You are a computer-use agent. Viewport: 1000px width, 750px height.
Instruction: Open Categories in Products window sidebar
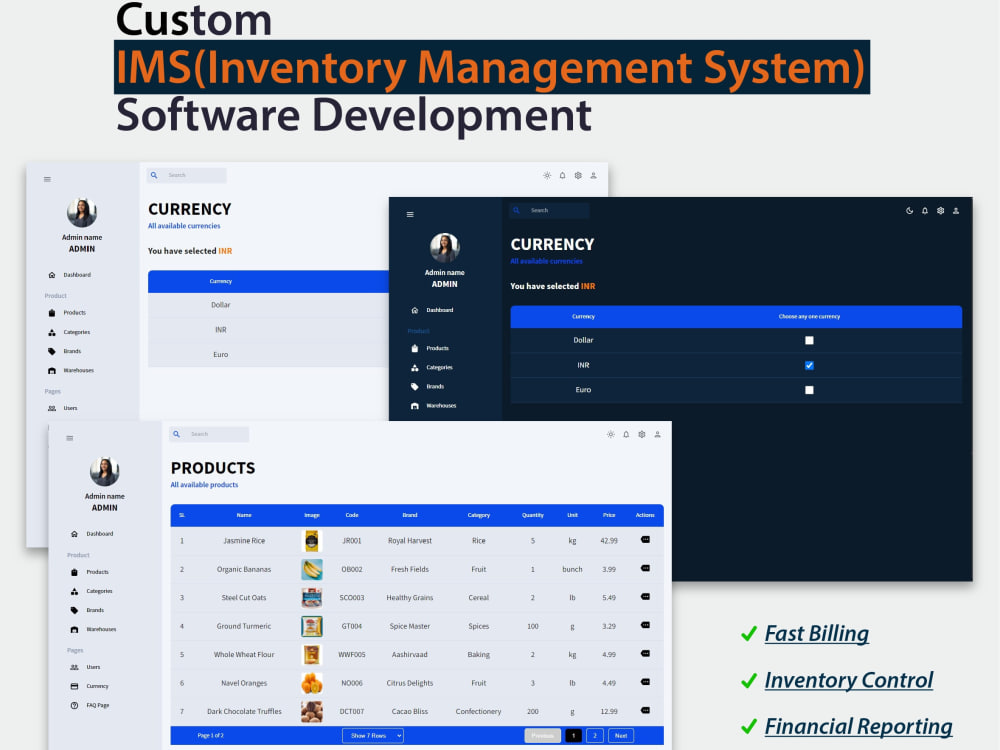pos(91,591)
